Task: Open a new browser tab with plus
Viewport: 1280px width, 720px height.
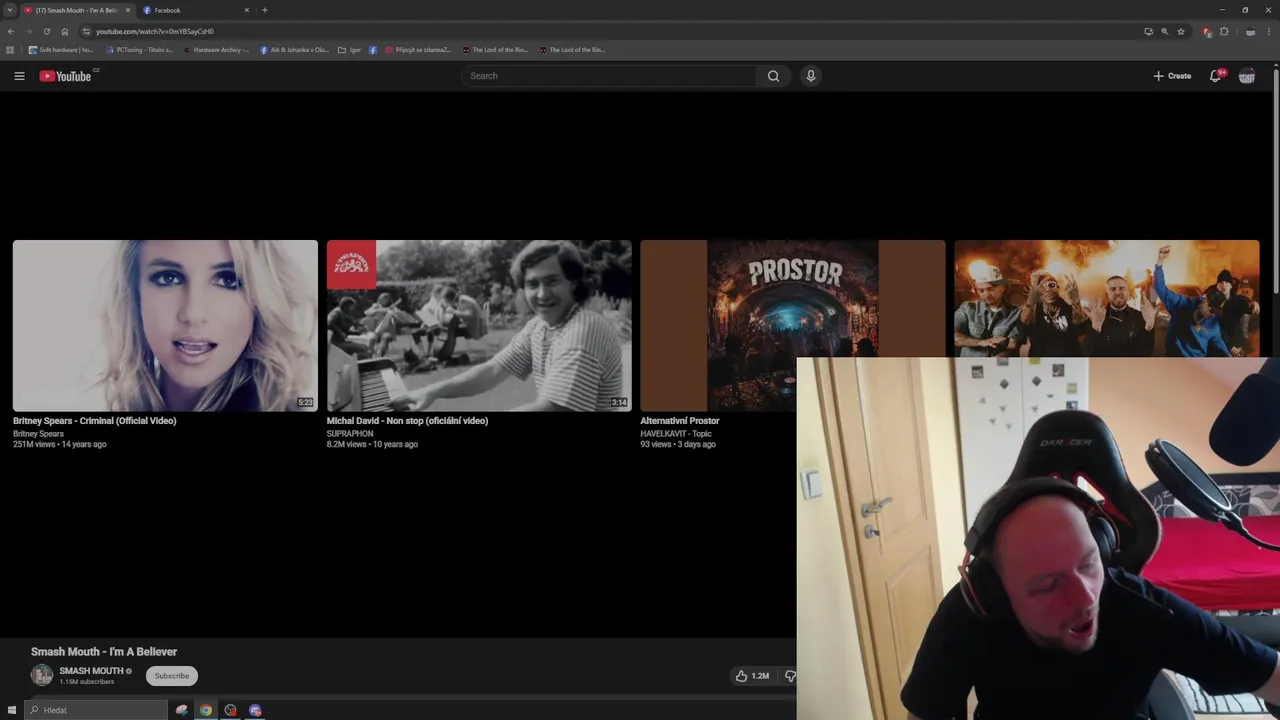Action: point(264,10)
